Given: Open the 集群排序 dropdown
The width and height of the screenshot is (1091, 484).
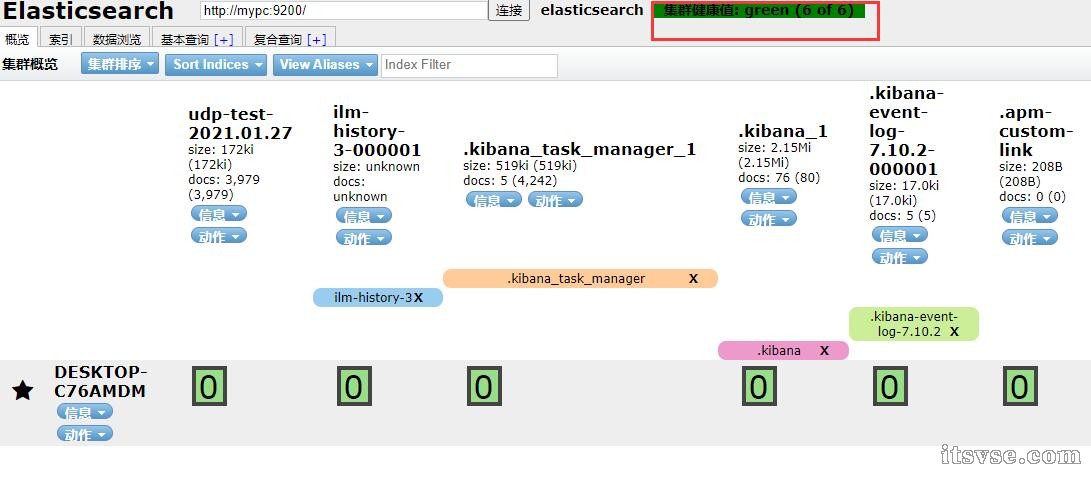Looking at the screenshot, I should (120, 64).
